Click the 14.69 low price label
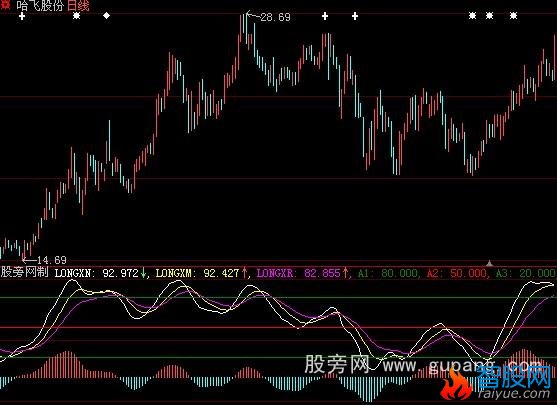 [x=52, y=260]
